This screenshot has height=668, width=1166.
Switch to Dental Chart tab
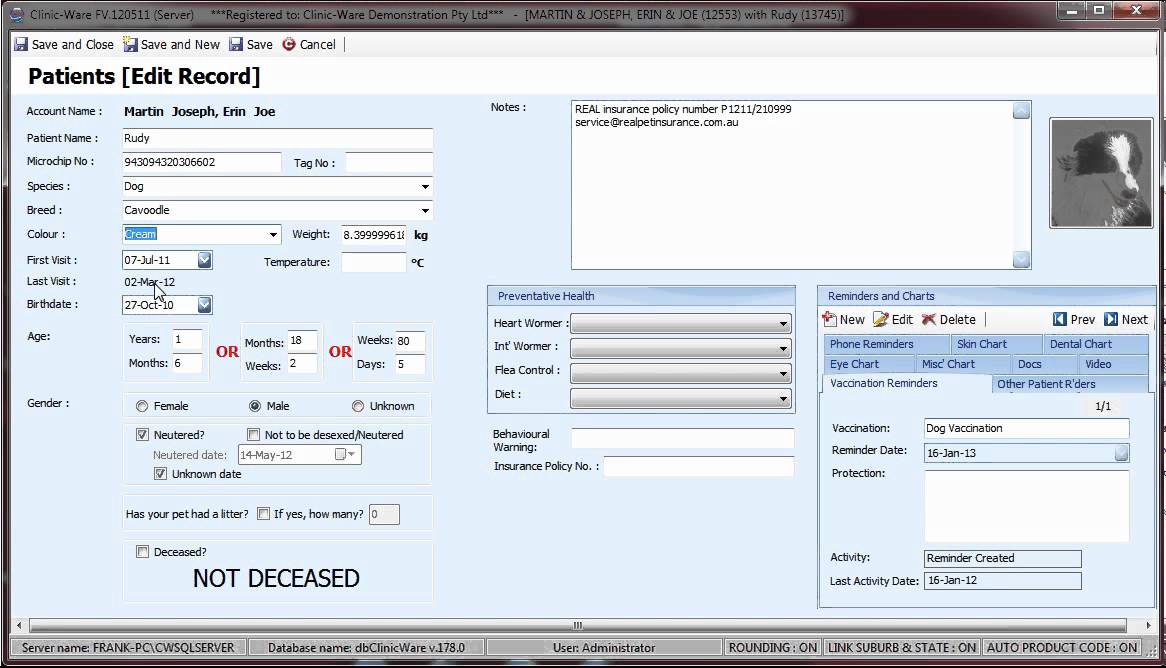coord(1096,344)
